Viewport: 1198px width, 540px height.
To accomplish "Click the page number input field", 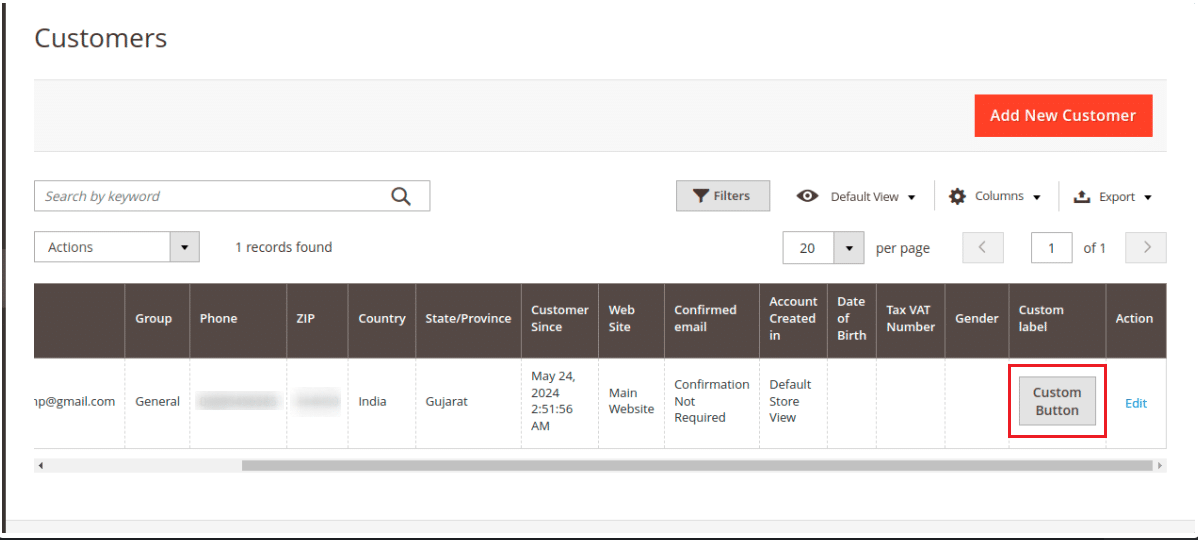I will click(1051, 248).
